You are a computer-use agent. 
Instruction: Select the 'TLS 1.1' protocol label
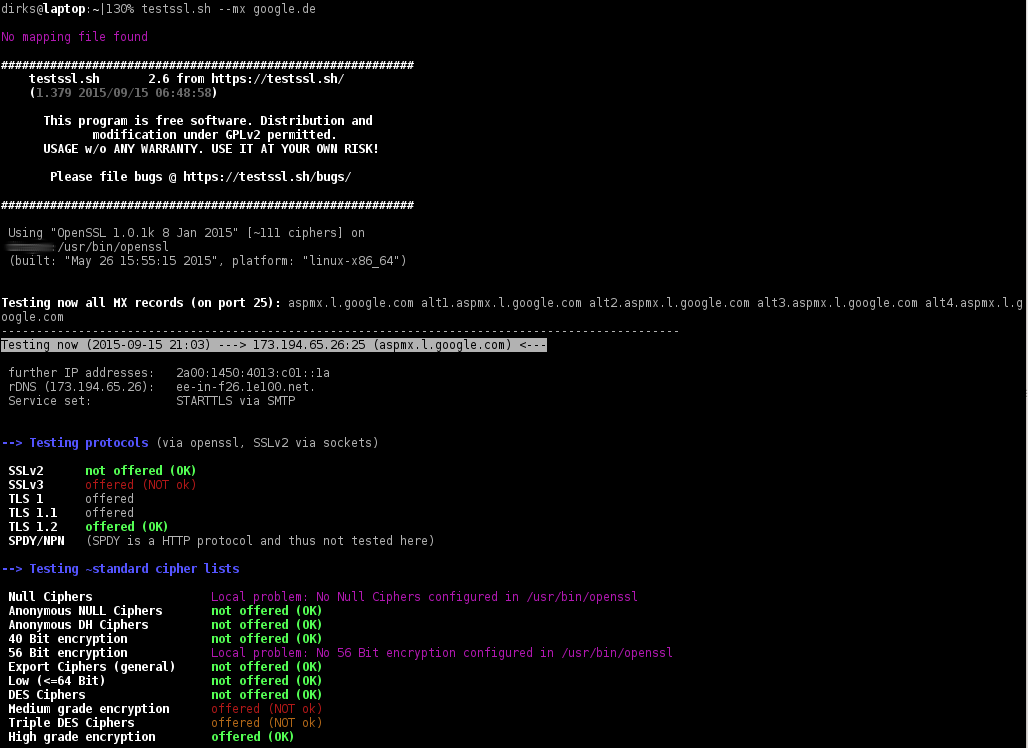tap(33, 513)
